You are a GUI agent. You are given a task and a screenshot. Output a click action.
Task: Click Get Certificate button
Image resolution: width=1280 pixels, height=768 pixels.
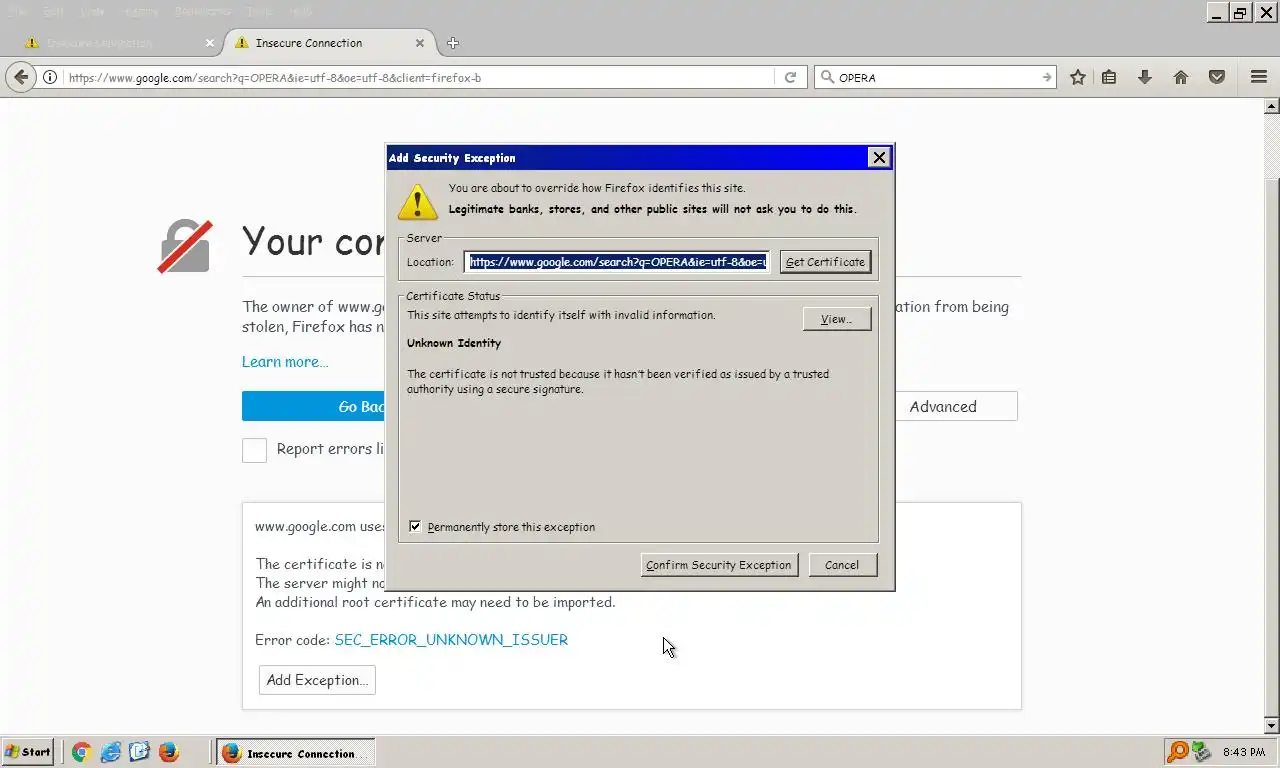(x=825, y=262)
